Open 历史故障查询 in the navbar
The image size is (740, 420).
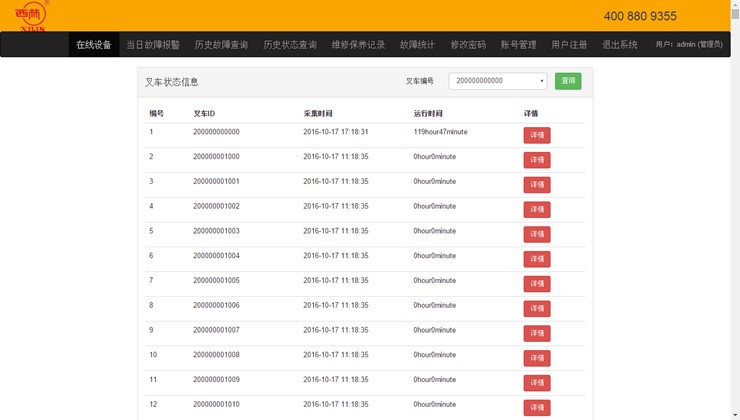point(221,45)
